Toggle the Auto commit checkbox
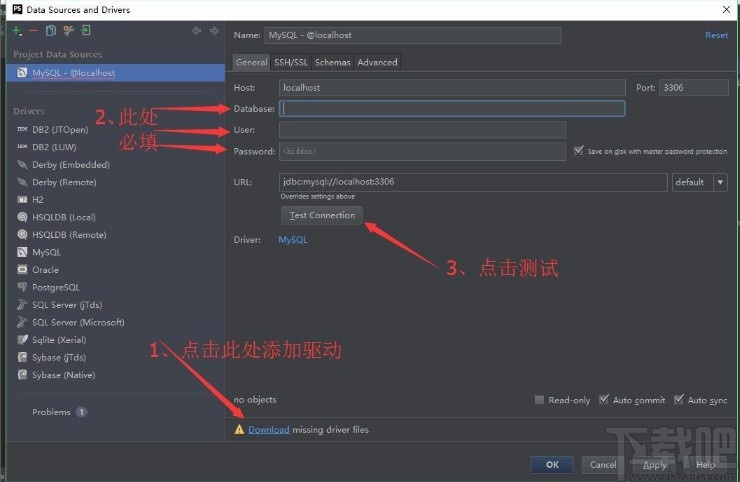 pos(604,399)
